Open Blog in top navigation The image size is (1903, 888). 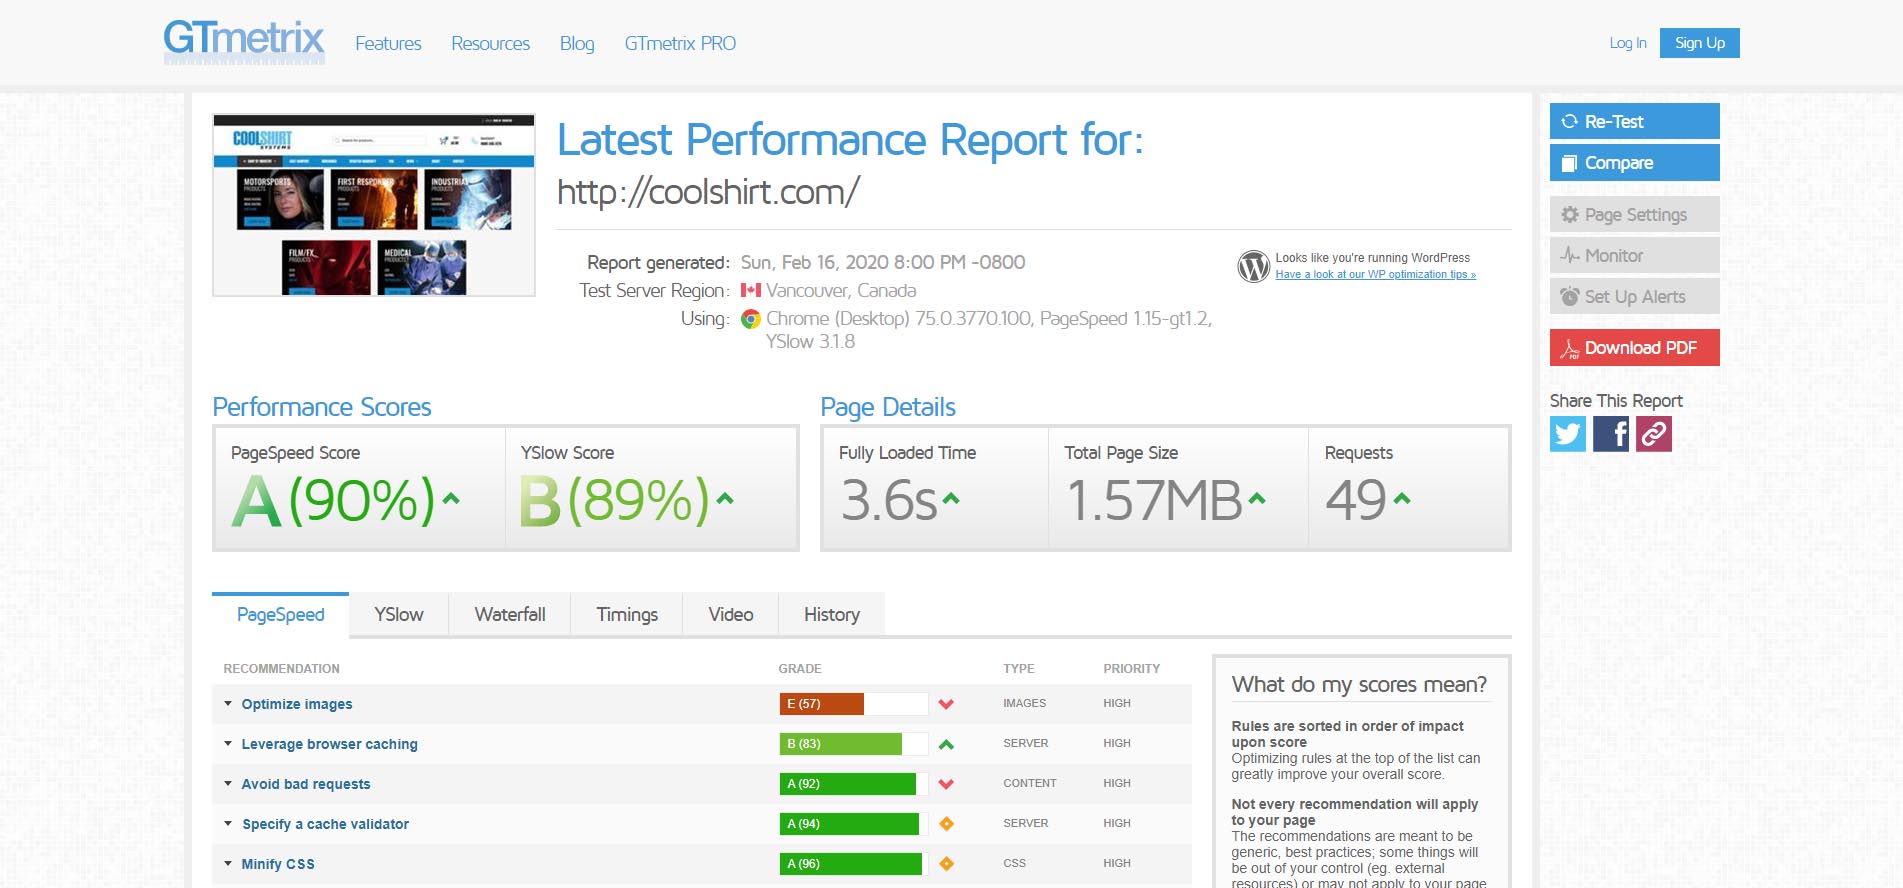coord(577,43)
